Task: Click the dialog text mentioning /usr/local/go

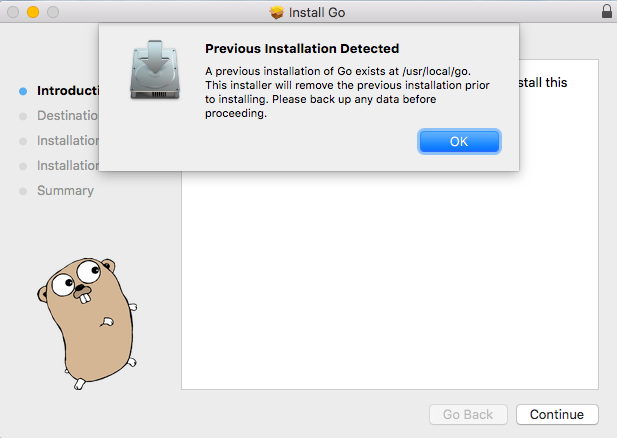Action: (347, 92)
